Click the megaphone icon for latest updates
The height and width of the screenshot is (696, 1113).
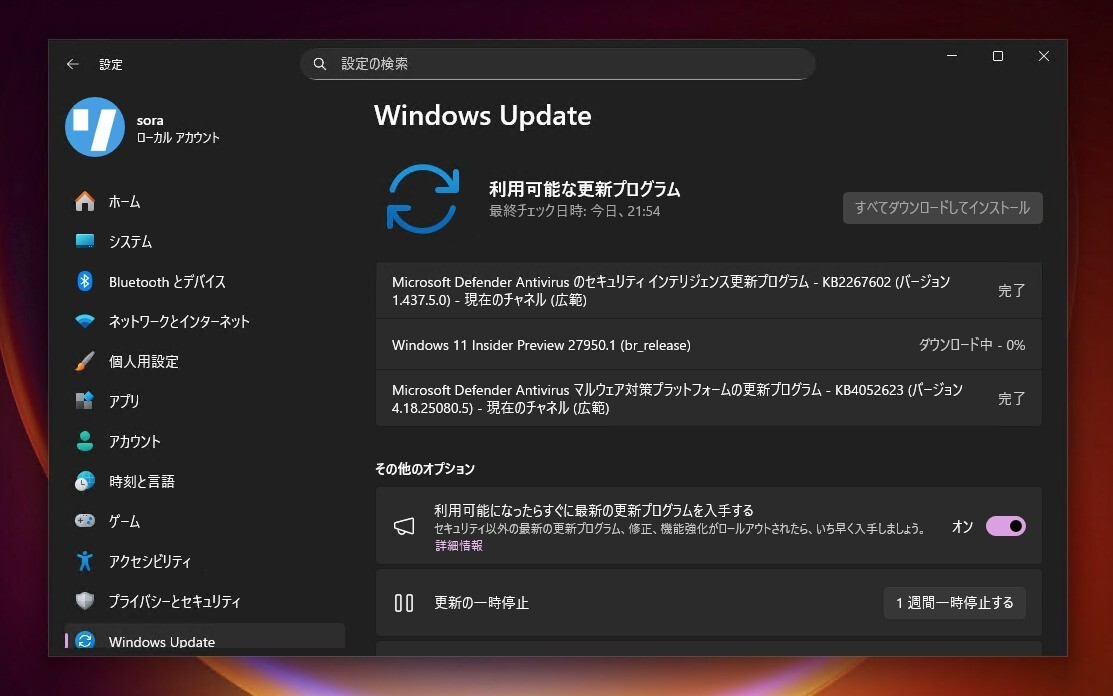click(x=404, y=526)
